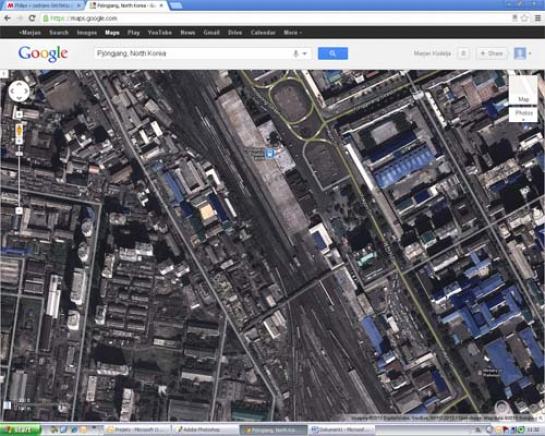Click the Marjan Koletja account name

tap(432, 54)
